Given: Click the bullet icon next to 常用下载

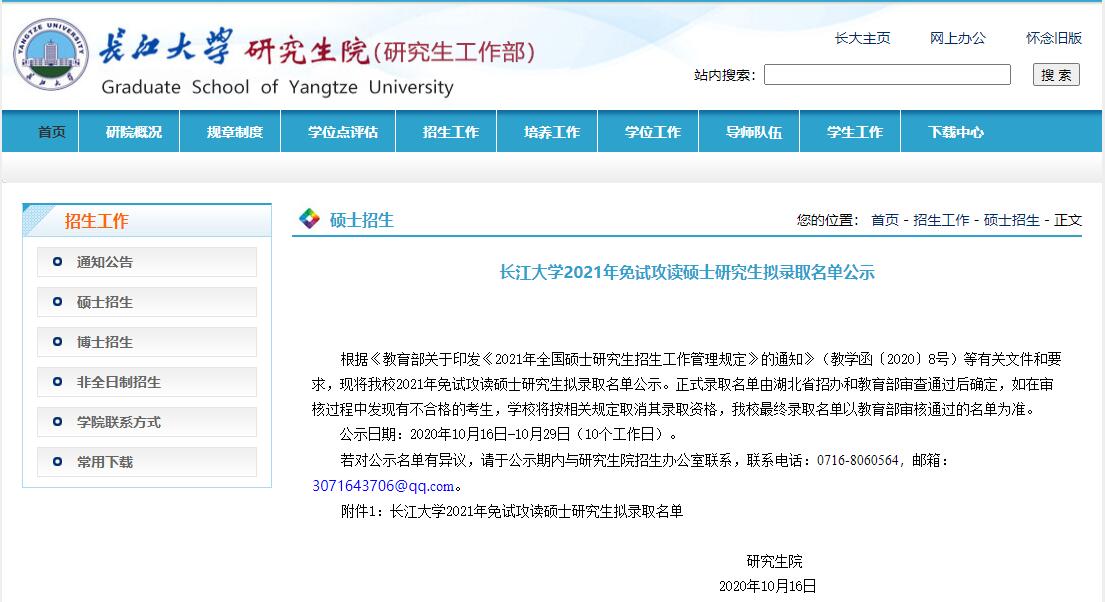Looking at the screenshot, I should (58, 462).
